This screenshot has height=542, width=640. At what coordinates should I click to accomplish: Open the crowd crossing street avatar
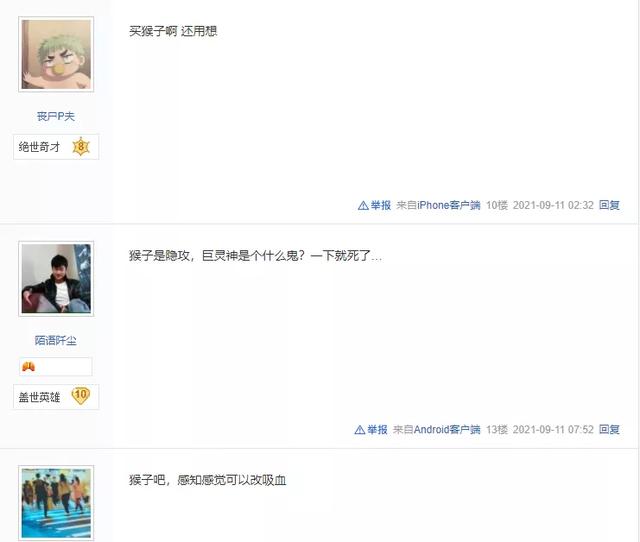[56, 503]
